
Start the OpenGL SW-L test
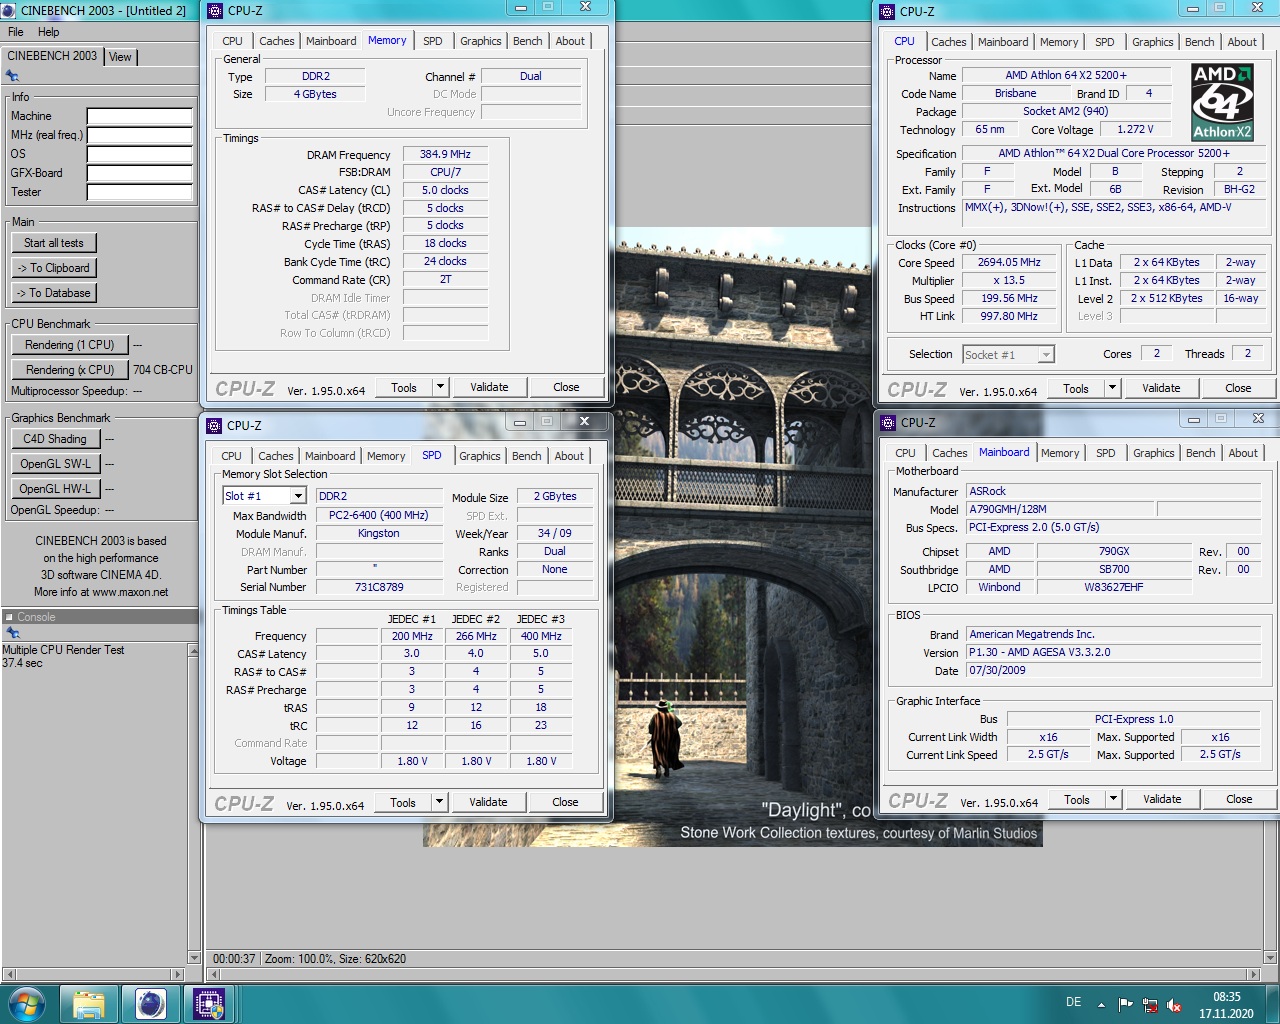(55, 464)
